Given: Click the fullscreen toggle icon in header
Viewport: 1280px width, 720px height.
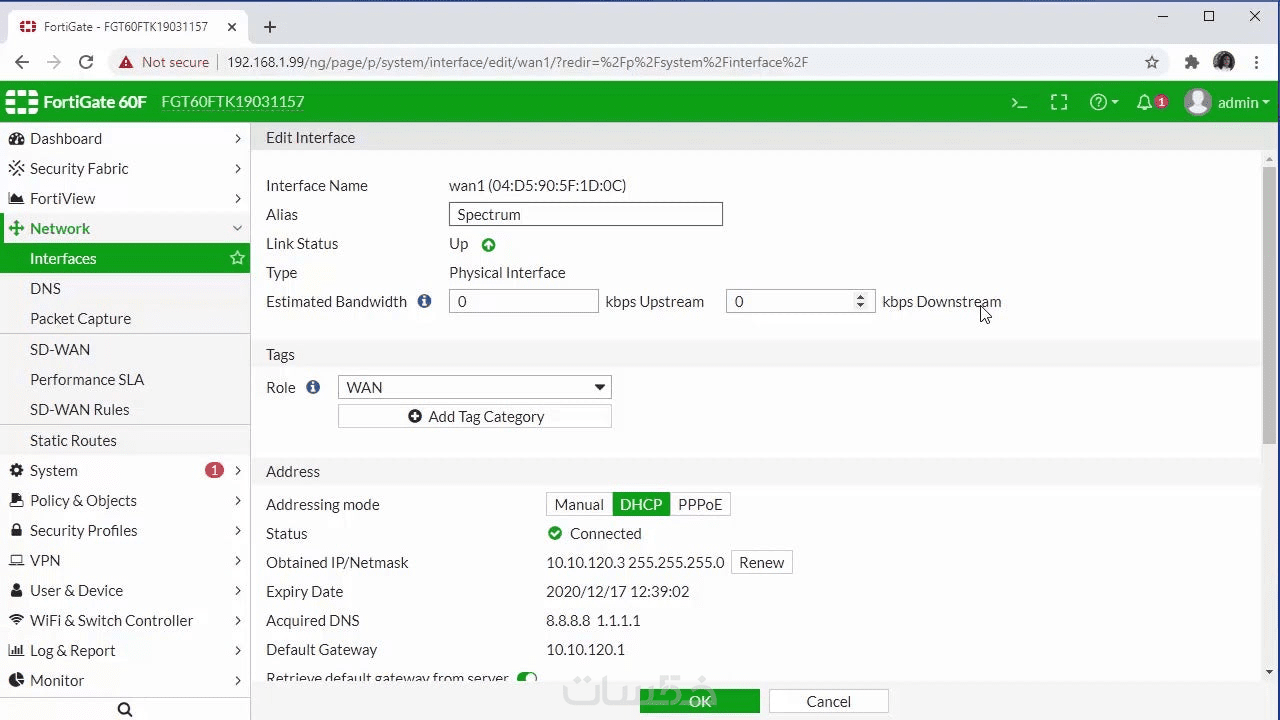Looking at the screenshot, I should 1059,102.
